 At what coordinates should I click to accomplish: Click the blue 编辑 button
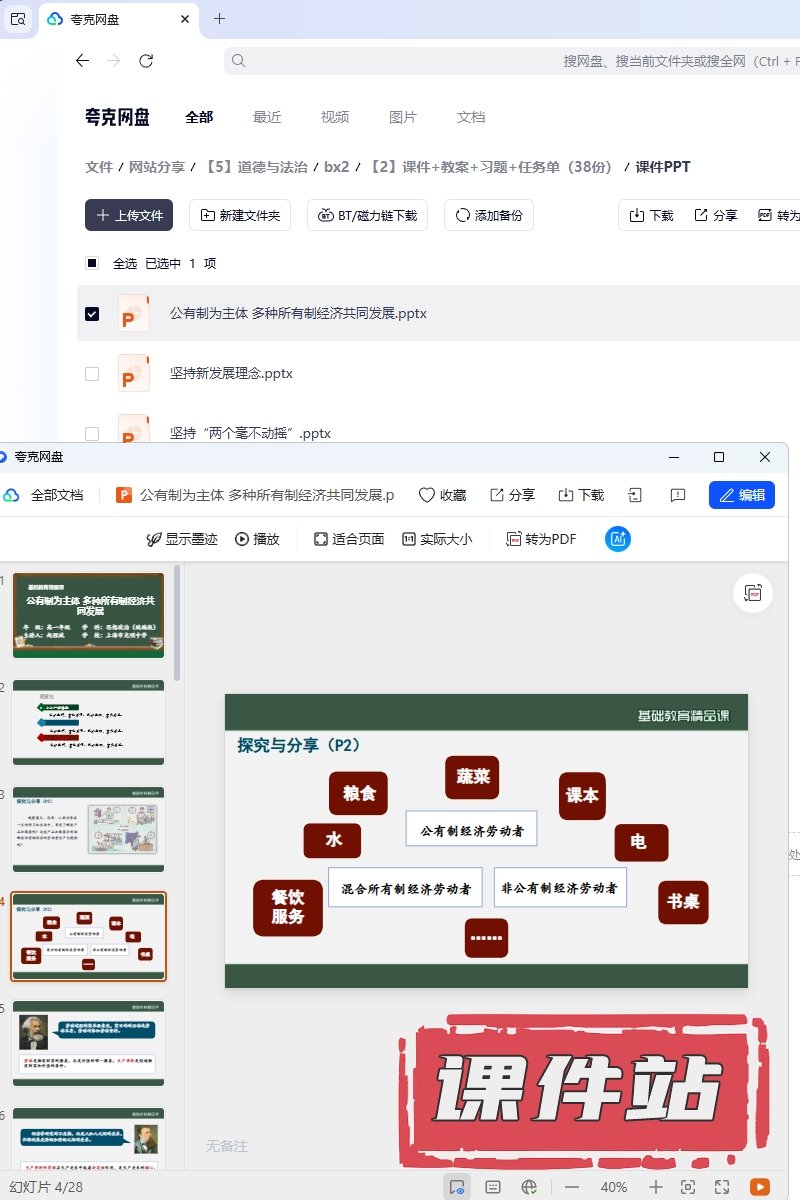coord(741,495)
